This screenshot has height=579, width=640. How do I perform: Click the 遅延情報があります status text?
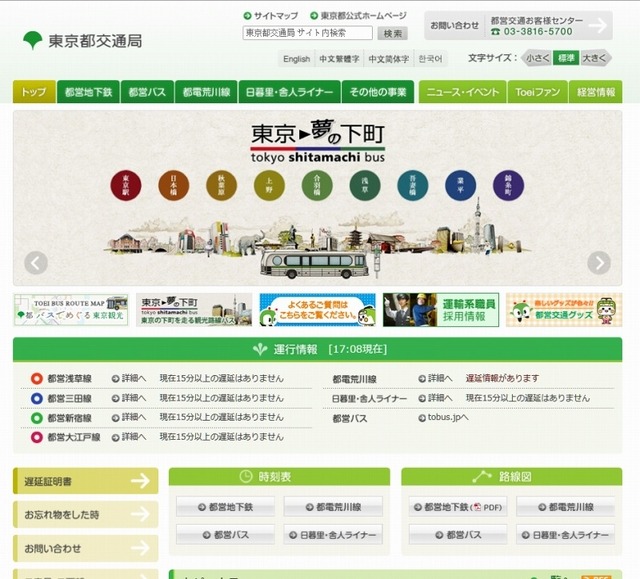tap(502, 378)
